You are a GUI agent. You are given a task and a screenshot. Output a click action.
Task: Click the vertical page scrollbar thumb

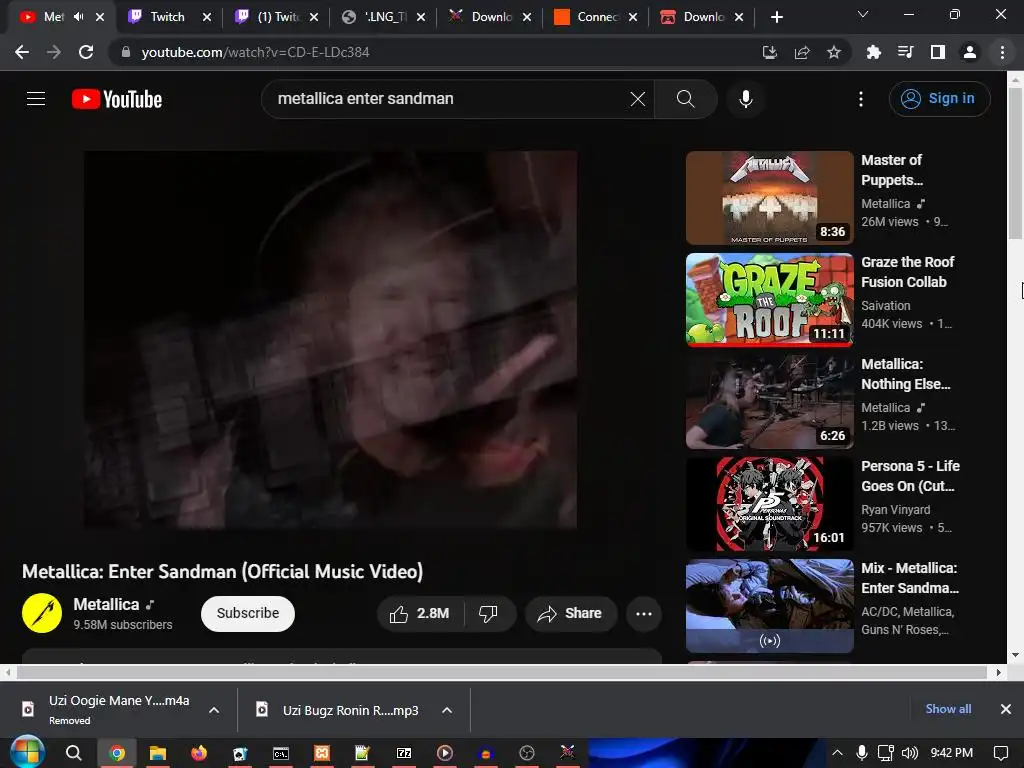pyautogui.click(x=1015, y=163)
